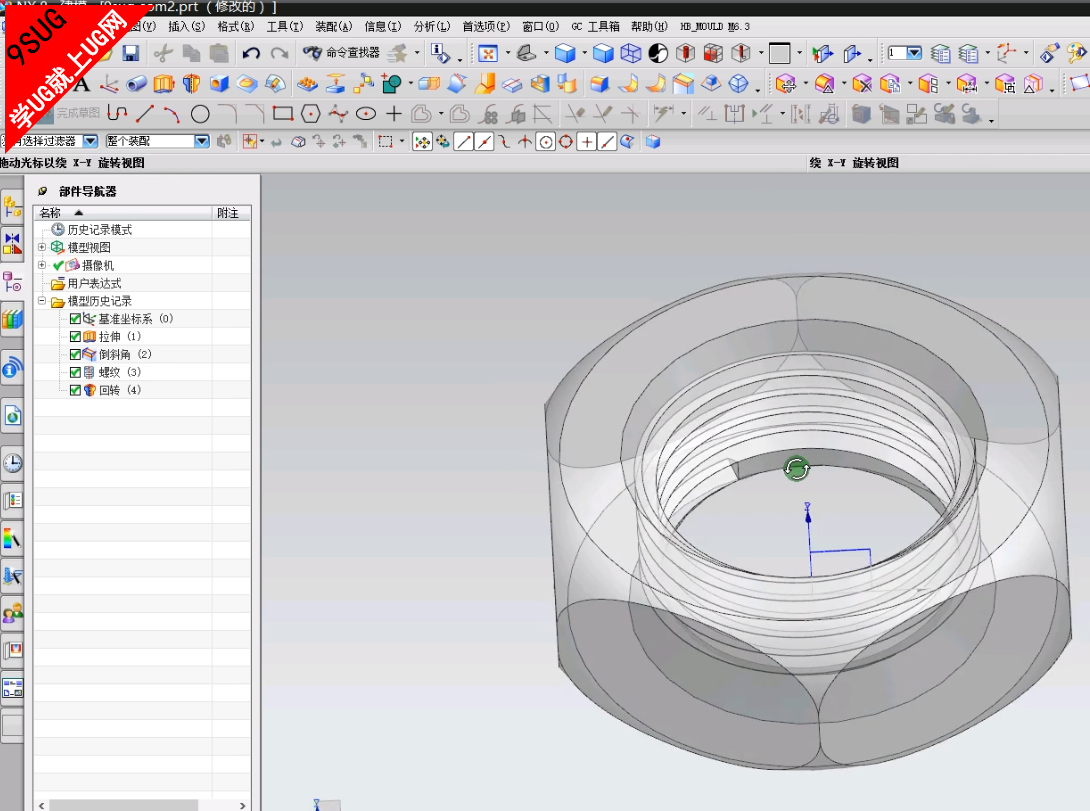Toggle Arc Center snap option
The image size is (1090, 811).
tap(546, 142)
